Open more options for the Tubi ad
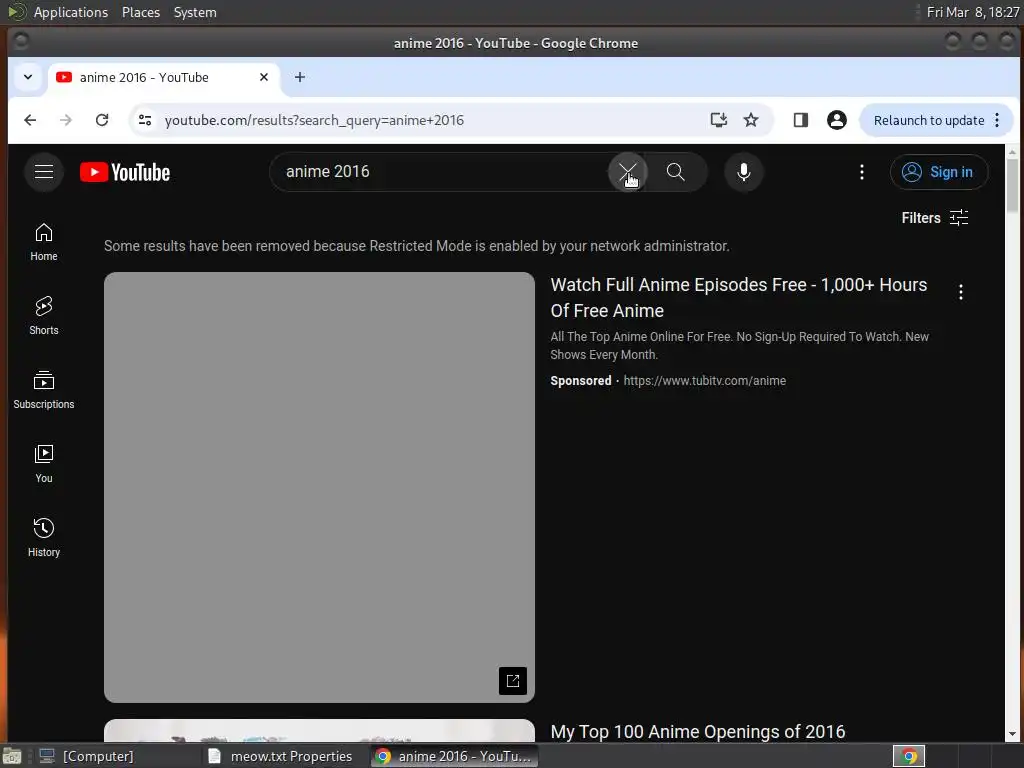The height and width of the screenshot is (768, 1024). pyautogui.click(x=961, y=292)
